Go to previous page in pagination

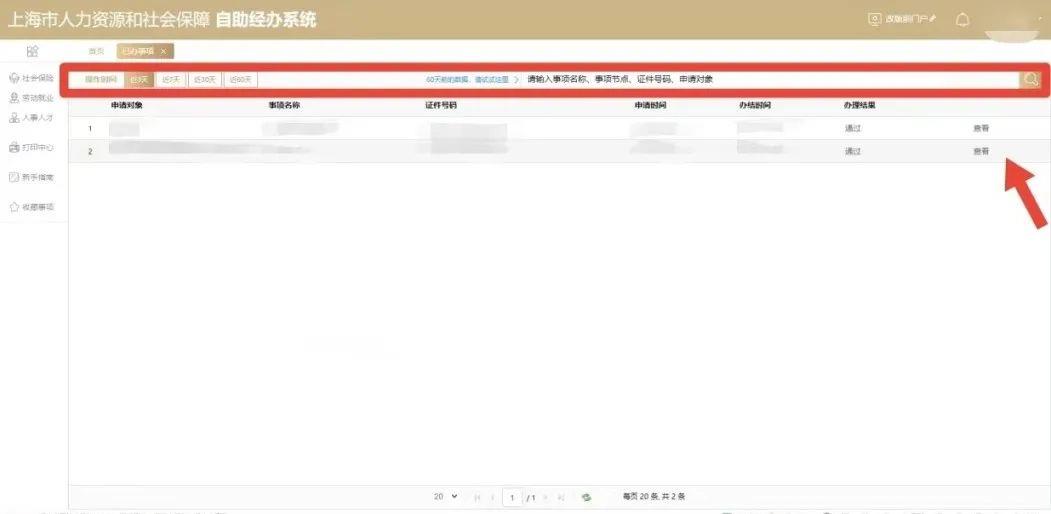[493, 498]
